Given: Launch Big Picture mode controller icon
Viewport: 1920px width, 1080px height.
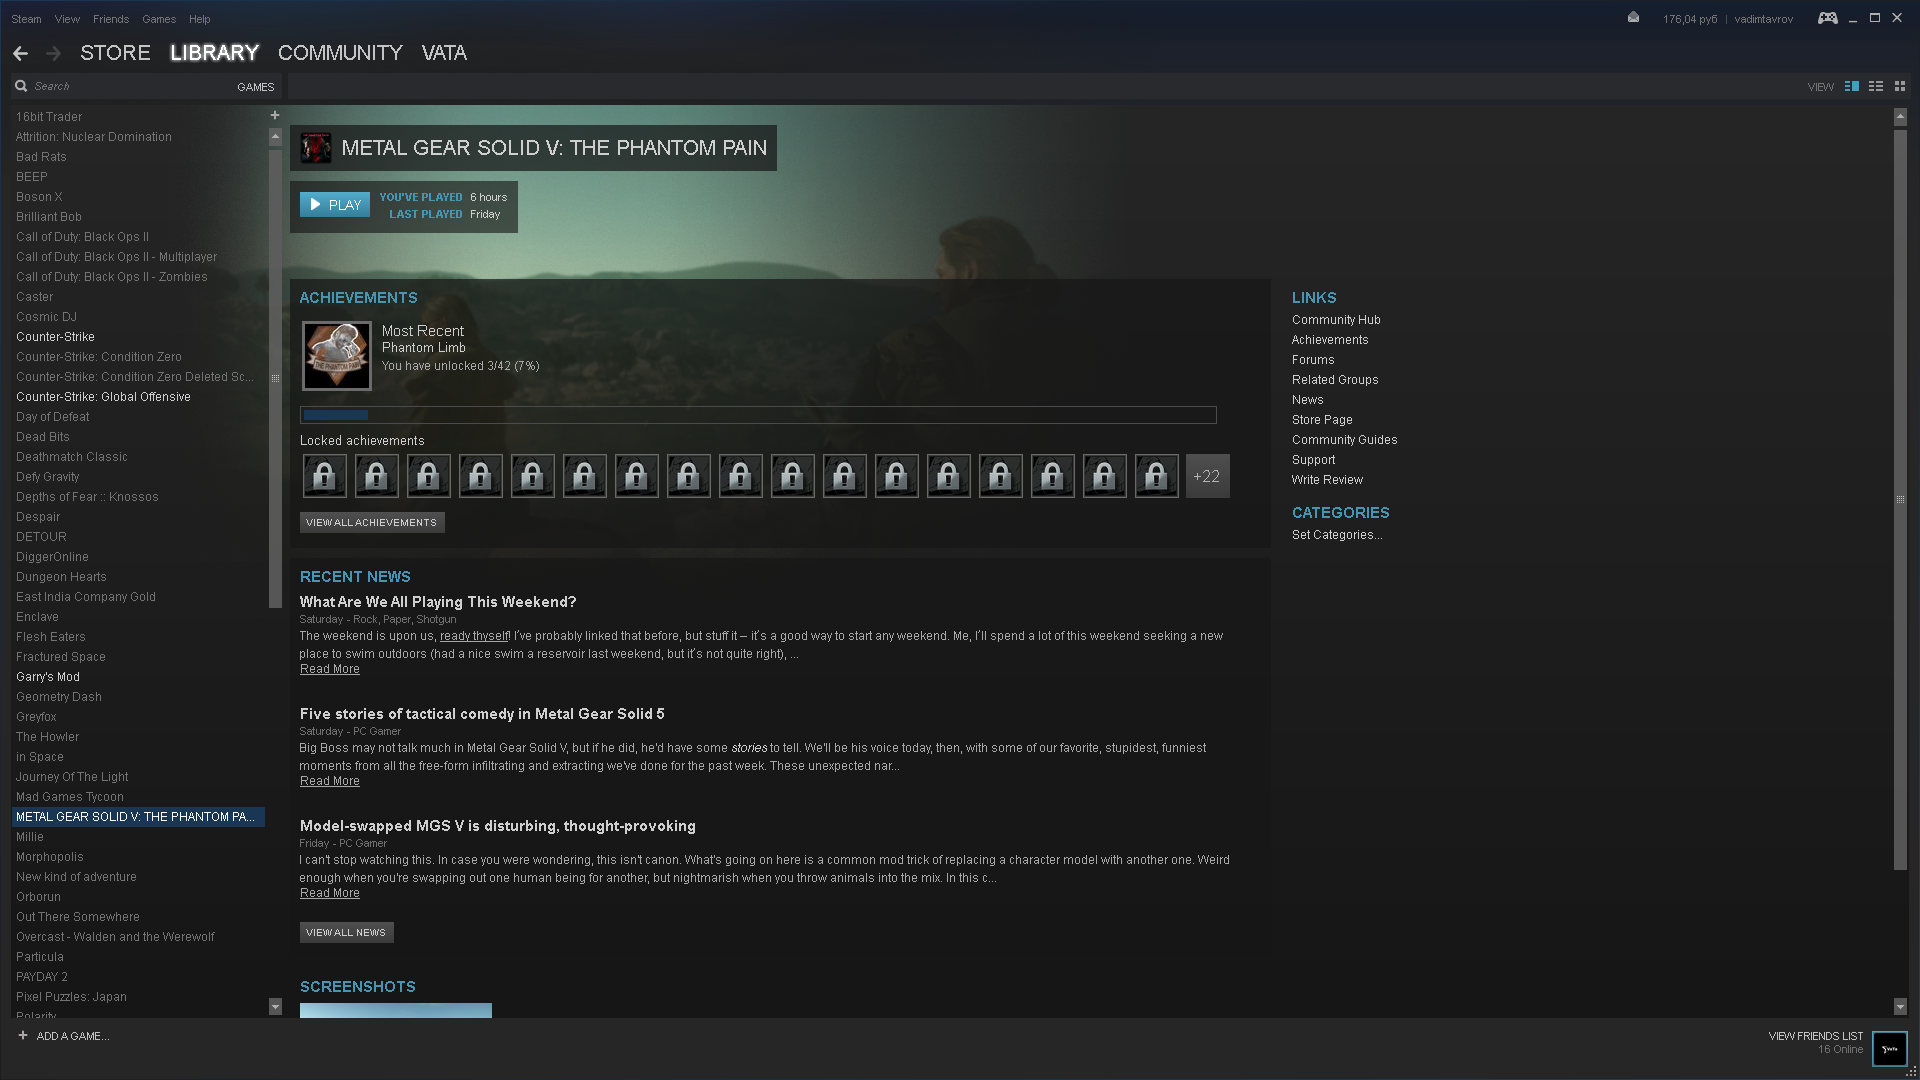Looking at the screenshot, I should (1827, 18).
